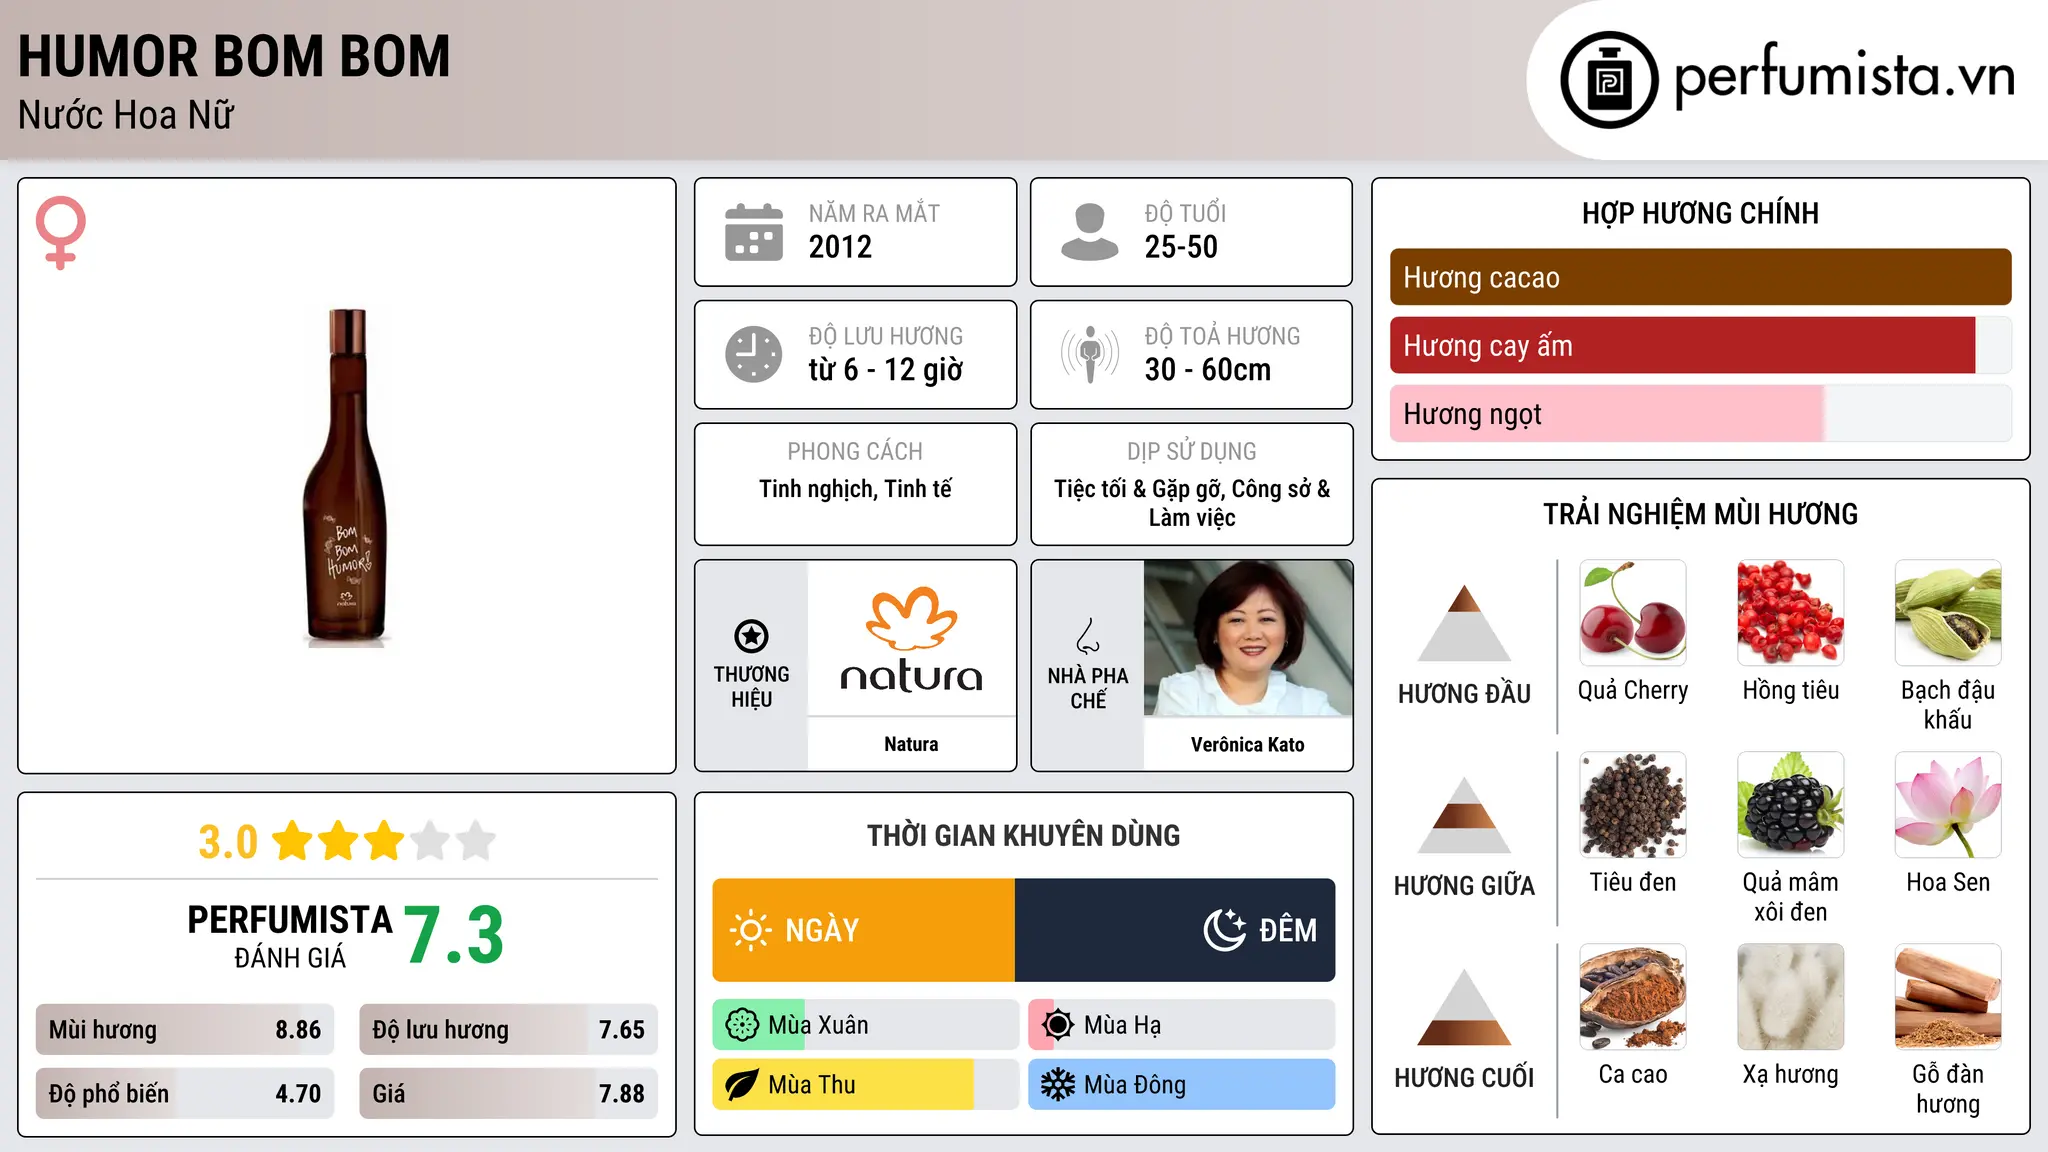Click the leaf icon for Mùa Thu
This screenshot has height=1152, width=2048.
click(742, 1085)
